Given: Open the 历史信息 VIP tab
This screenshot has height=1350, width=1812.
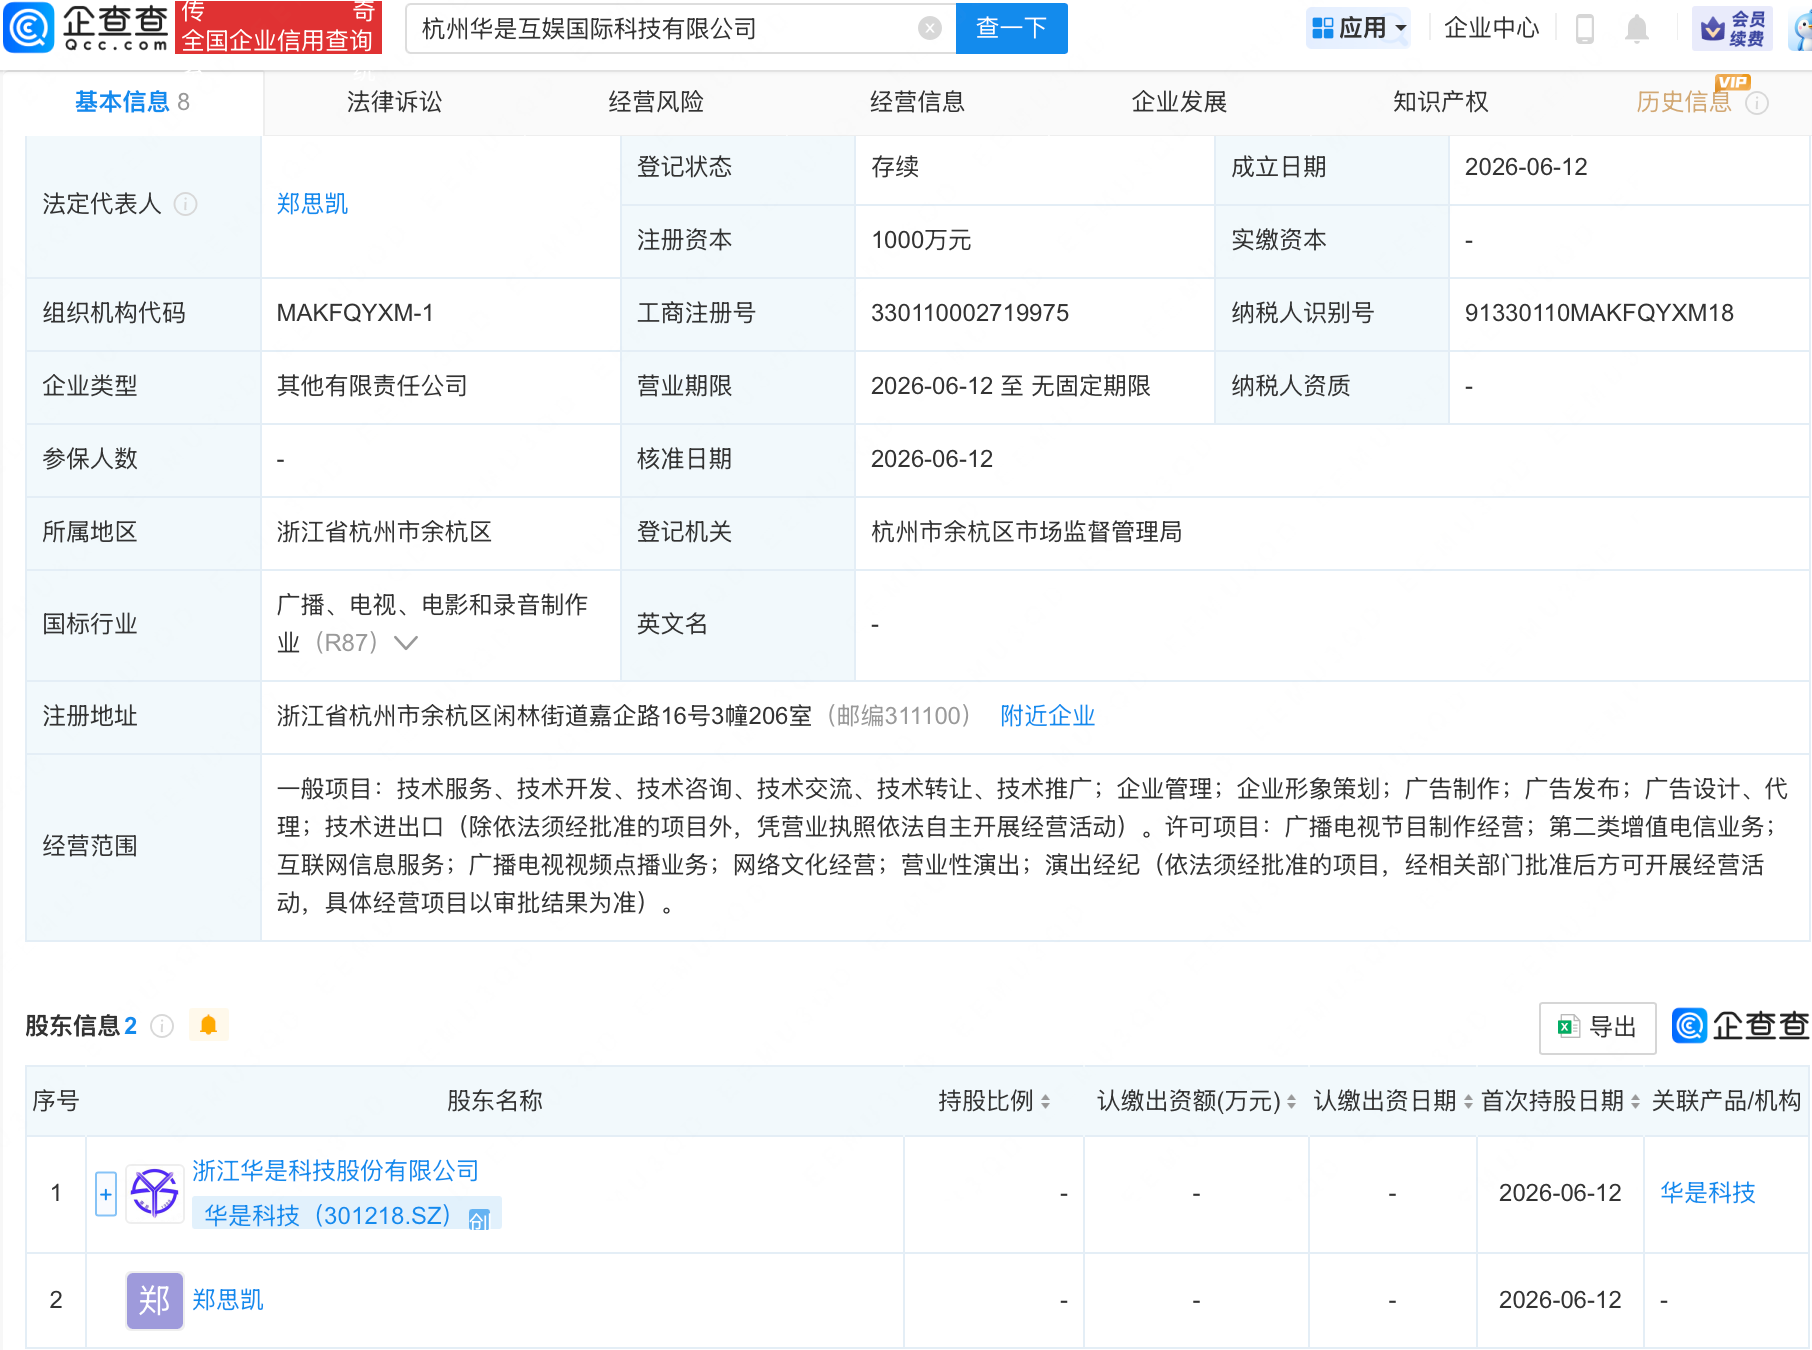Looking at the screenshot, I should click(x=1684, y=102).
